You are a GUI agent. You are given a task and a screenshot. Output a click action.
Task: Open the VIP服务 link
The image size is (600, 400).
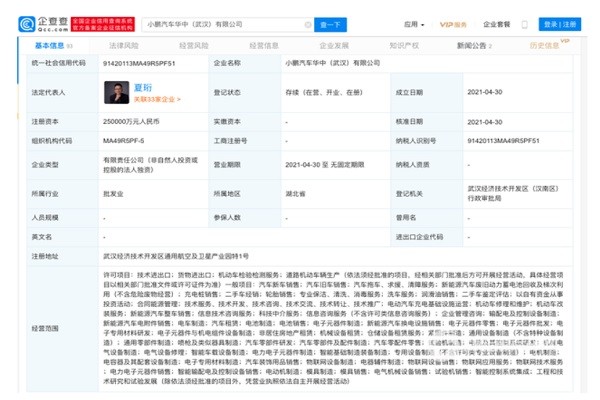click(x=453, y=24)
